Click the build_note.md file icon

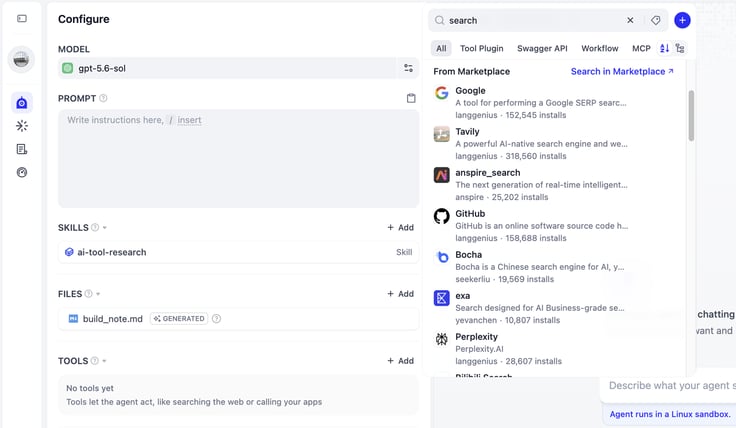pos(73,319)
